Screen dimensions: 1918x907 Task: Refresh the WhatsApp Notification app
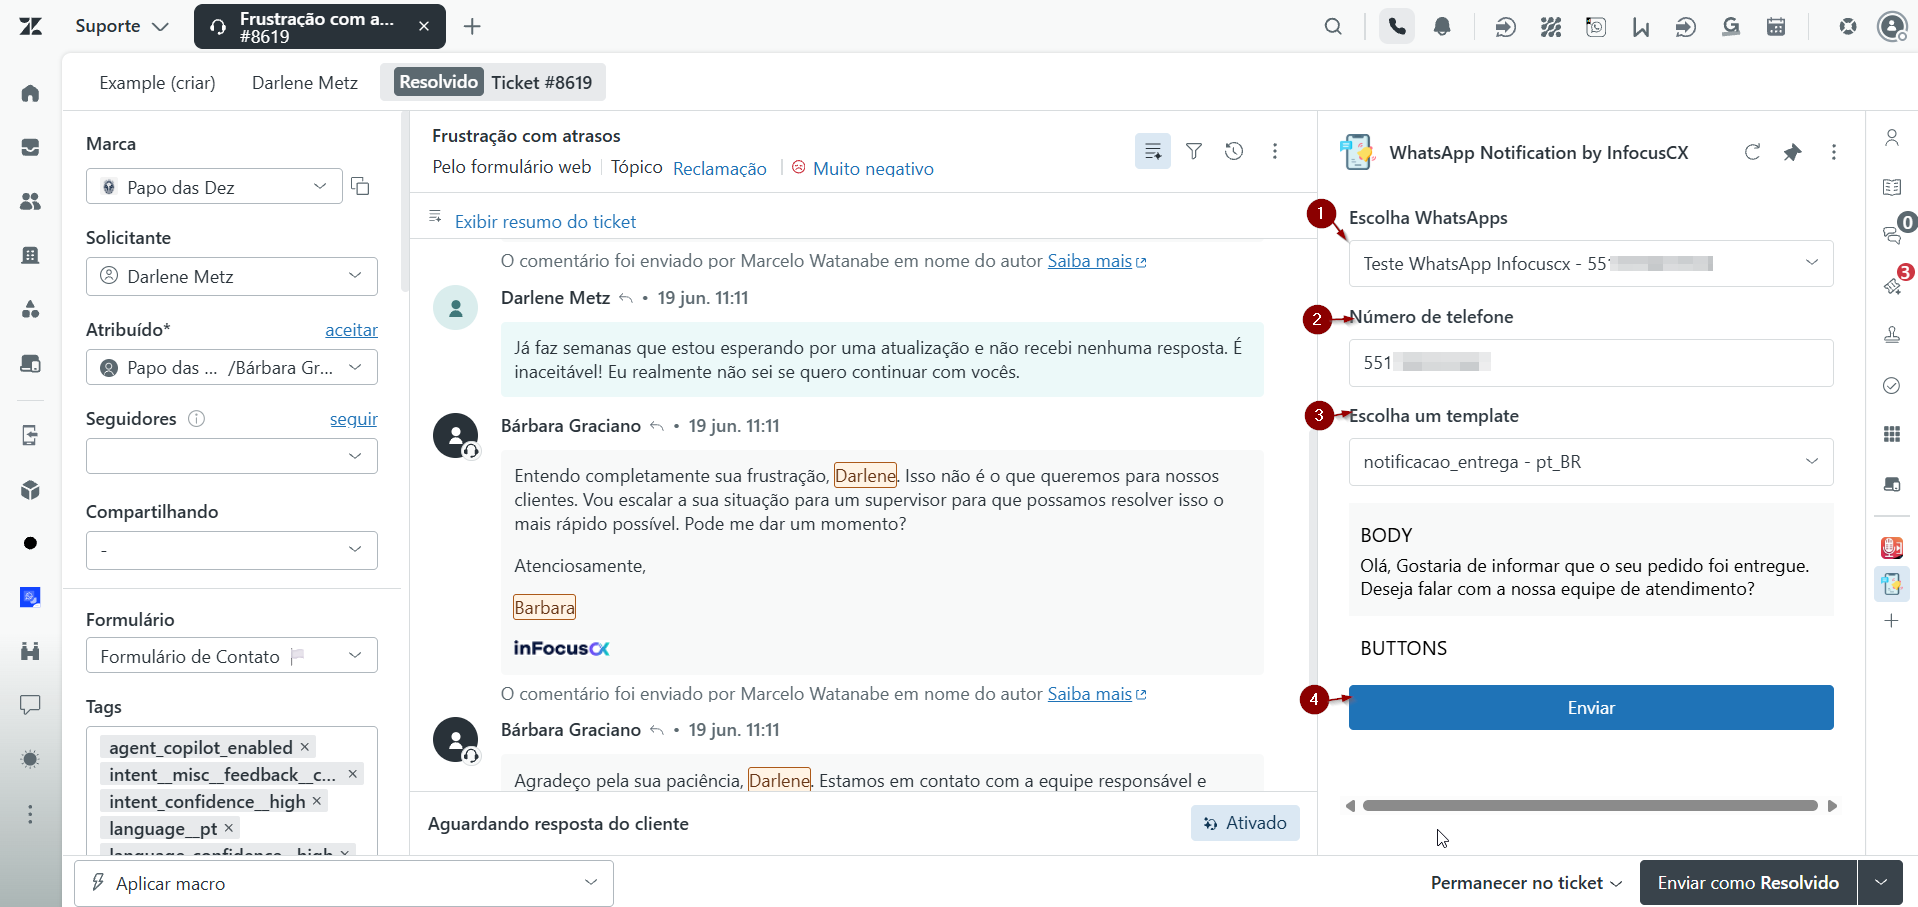1752,152
